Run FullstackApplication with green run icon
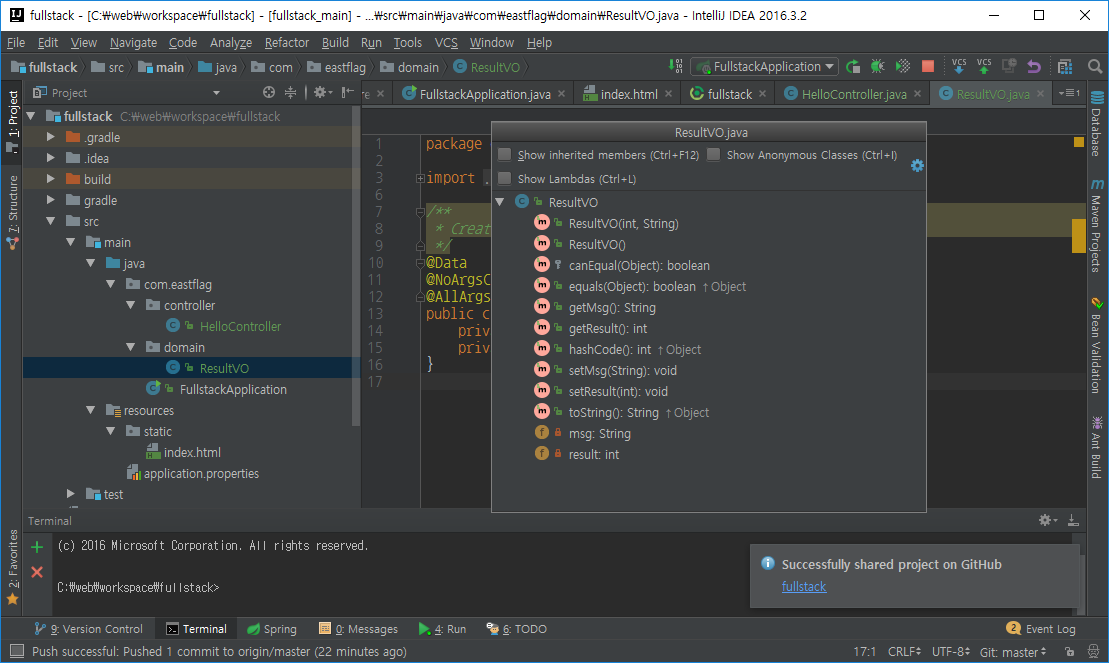The image size is (1109, 663). (x=853, y=67)
